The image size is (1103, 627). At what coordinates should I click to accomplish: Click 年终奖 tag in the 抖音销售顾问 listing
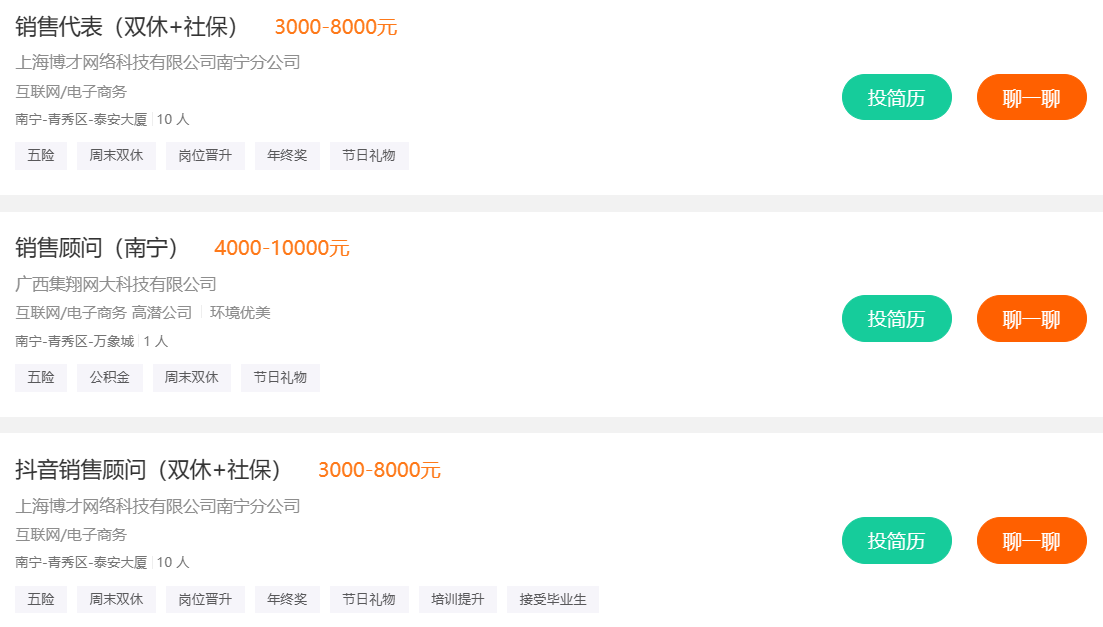pyautogui.click(x=287, y=600)
